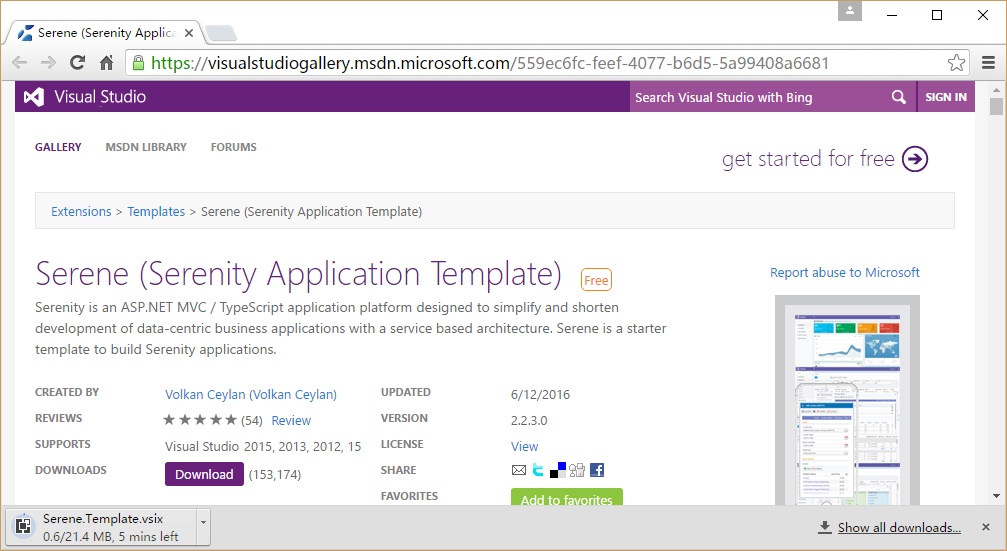The width and height of the screenshot is (1007, 551).
Task: Click the Review link
Action: point(291,421)
